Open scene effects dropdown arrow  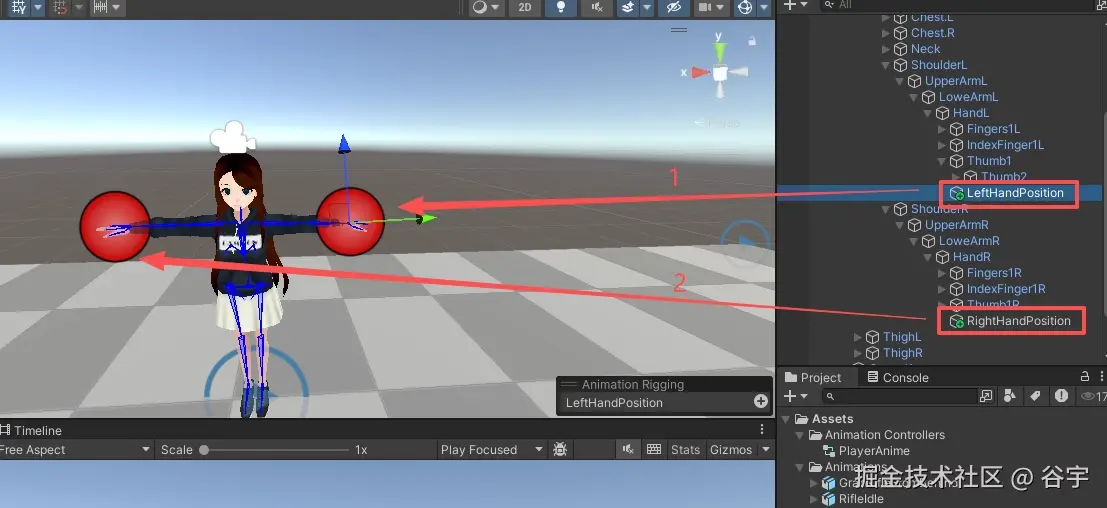tap(647, 7)
